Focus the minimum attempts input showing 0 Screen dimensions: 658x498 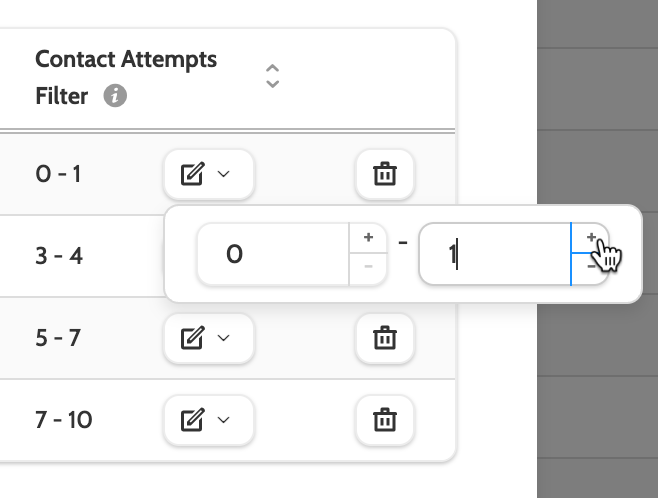pos(272,254)
